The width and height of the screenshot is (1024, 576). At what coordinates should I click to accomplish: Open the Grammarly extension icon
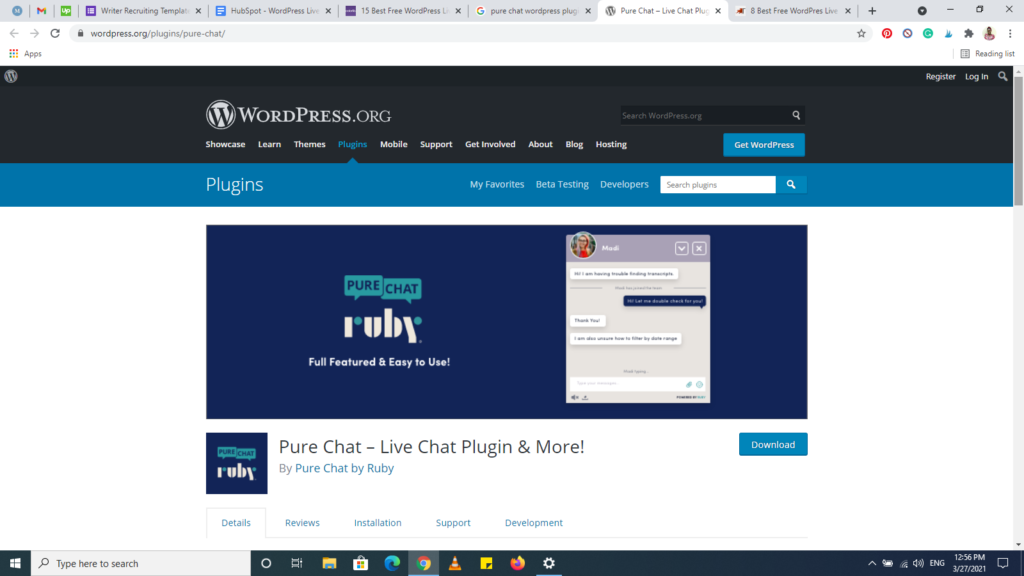pyautogui.click(x=928, y=33)
